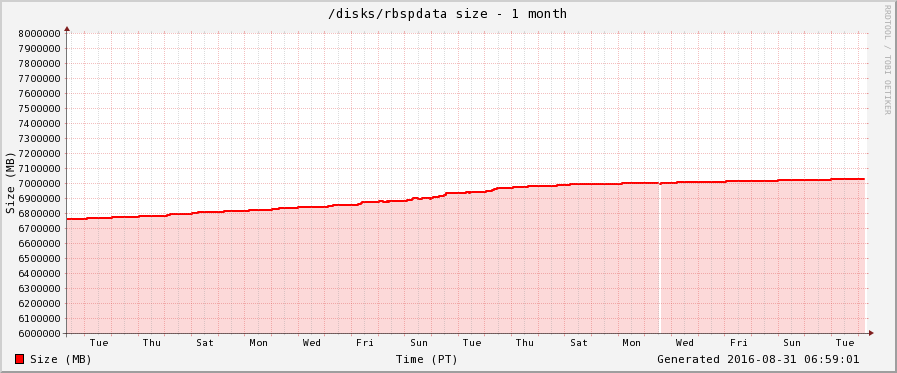897x373 pixels.
Task: Click the Y-axis top arrow tip
Action: pyautogui.click(x=67, y=28)
